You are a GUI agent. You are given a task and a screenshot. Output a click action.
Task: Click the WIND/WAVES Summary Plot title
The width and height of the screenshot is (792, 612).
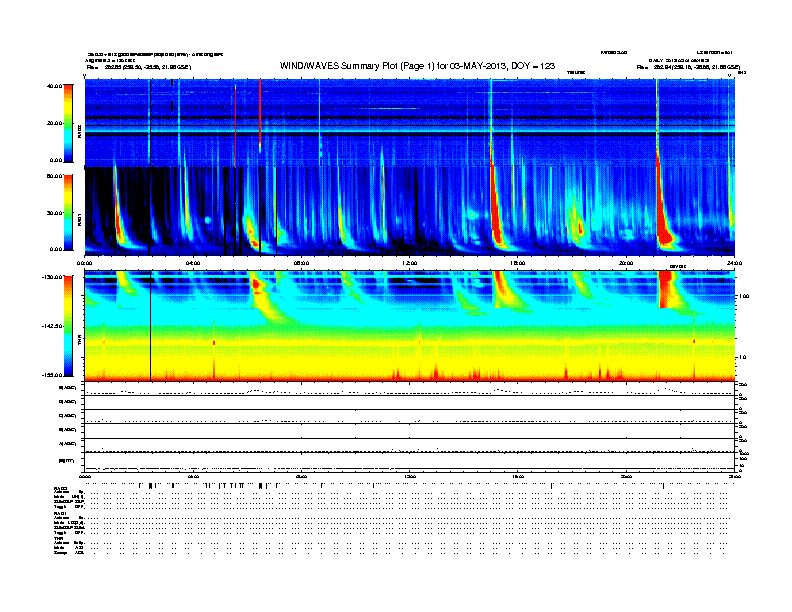tap(417, 66)
